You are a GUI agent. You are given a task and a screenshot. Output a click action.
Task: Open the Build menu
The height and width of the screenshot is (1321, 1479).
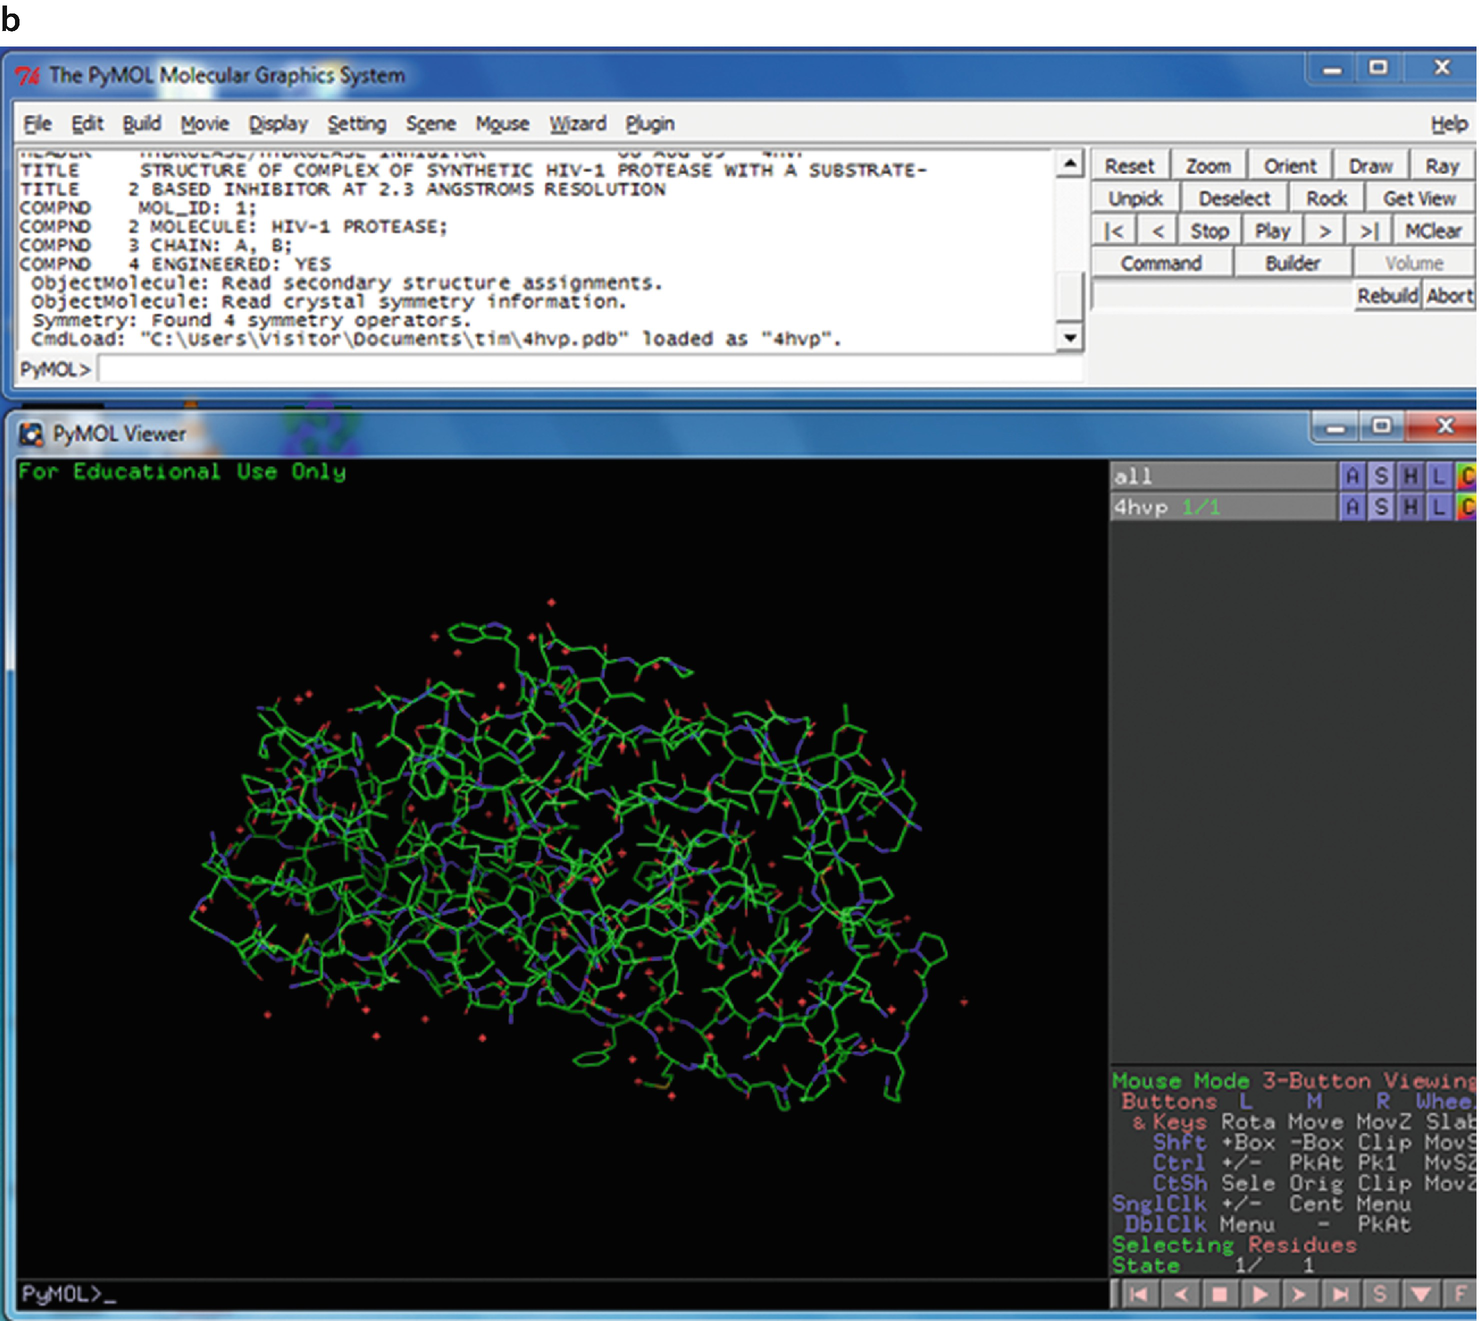[141, 124]
